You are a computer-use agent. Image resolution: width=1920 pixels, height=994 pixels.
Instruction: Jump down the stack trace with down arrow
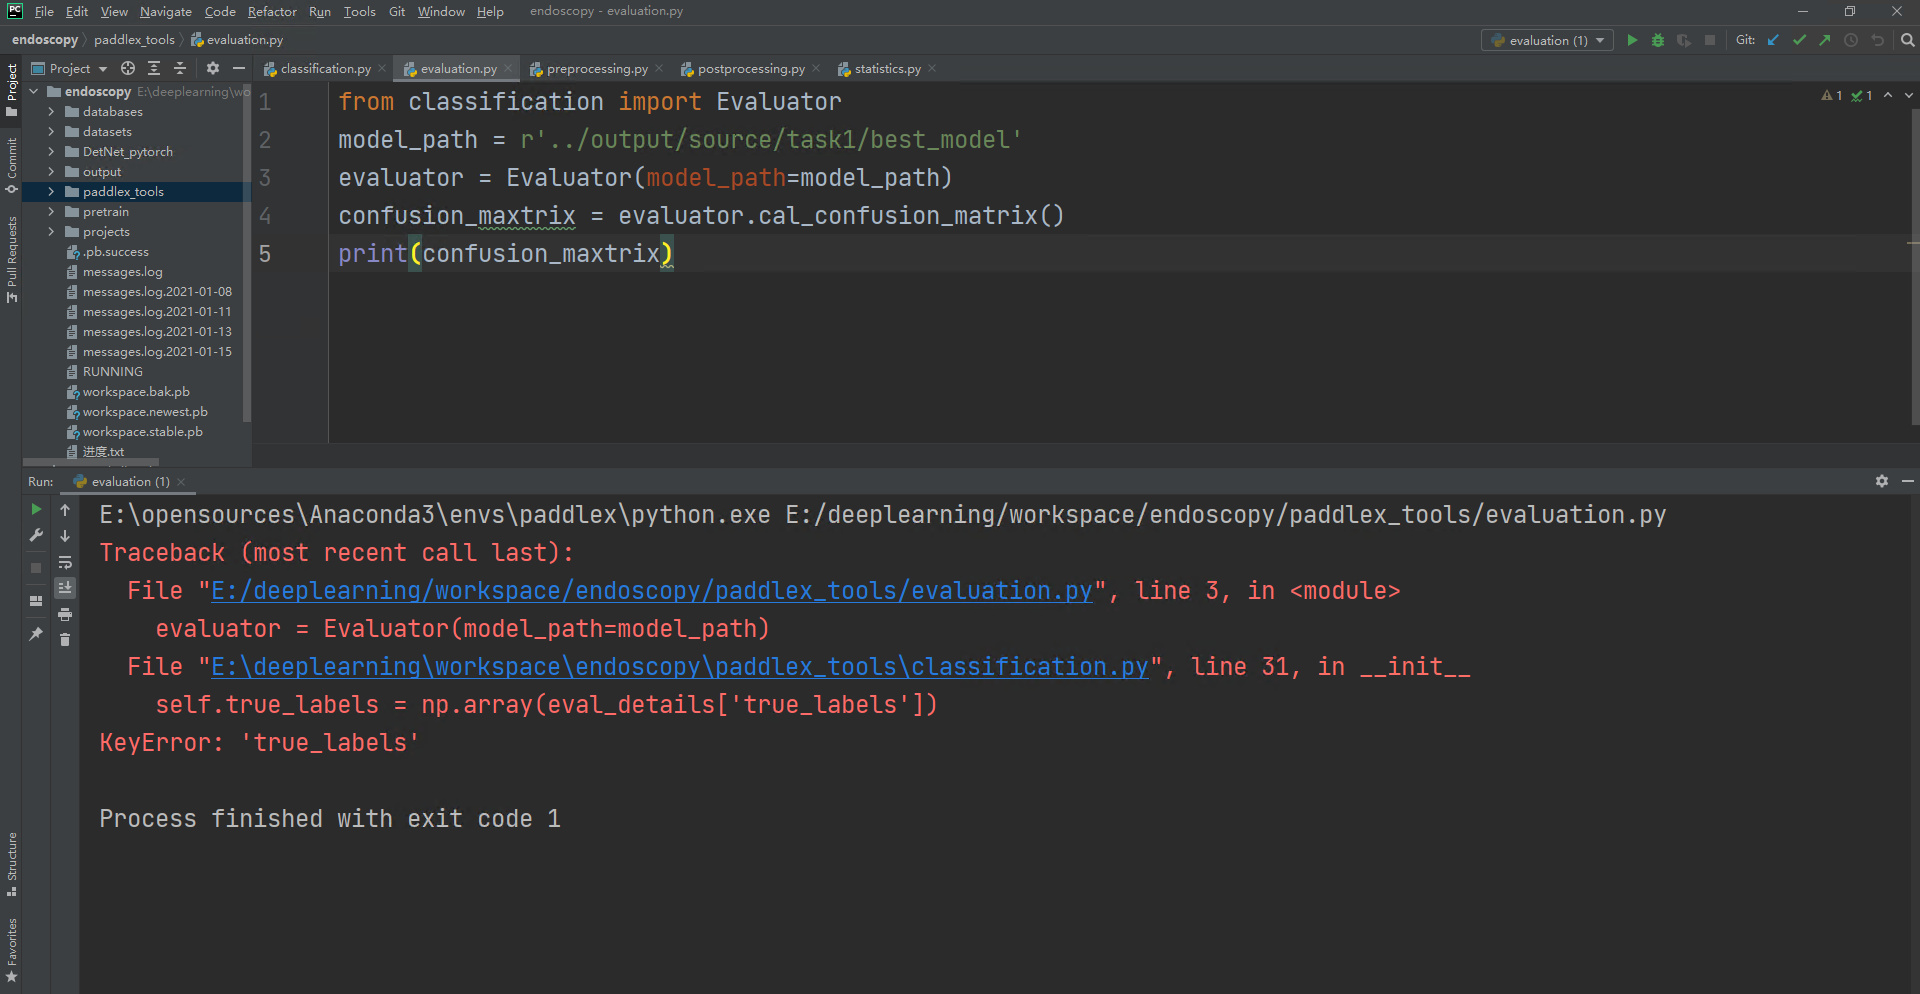(x=65, y=536)
